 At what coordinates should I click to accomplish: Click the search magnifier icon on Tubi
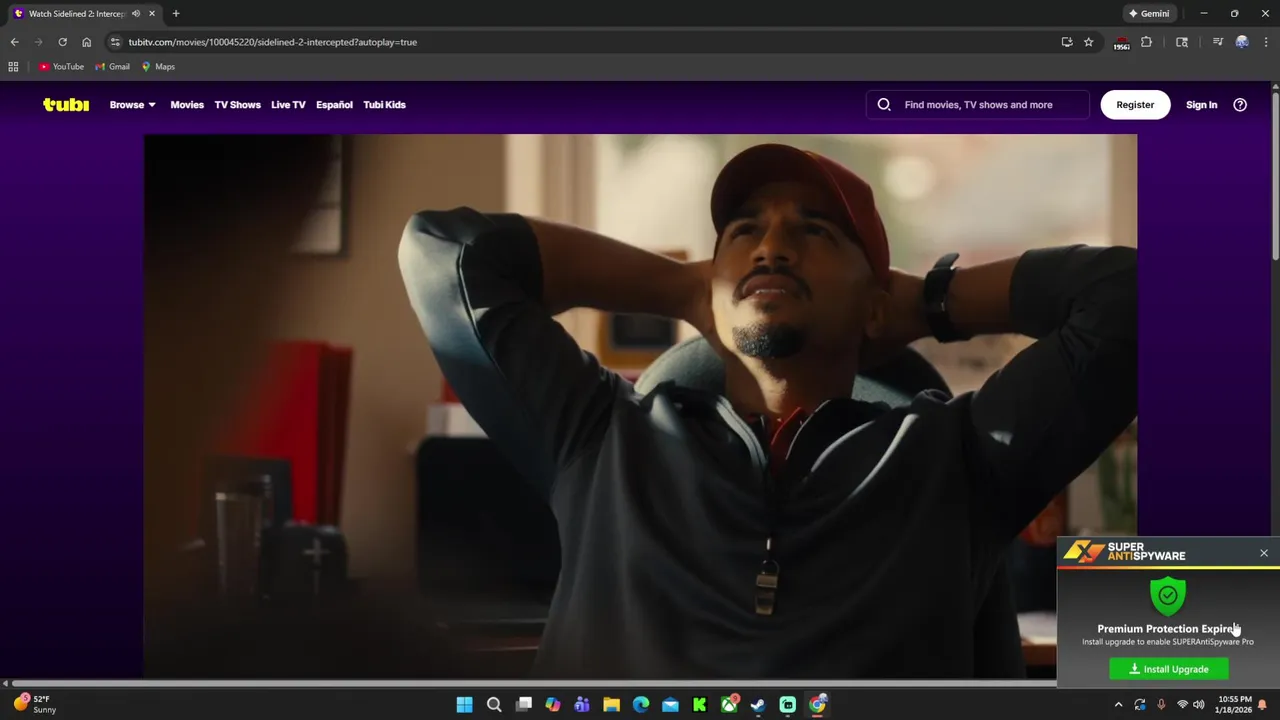click(x=884, y=104)
